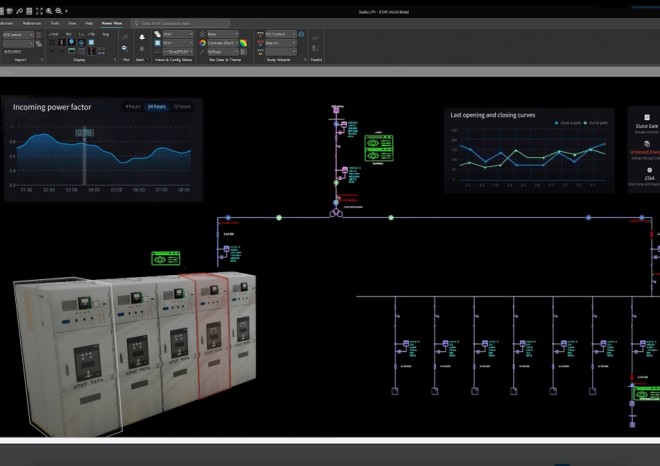Open the Contrast (Black) theme dropdown
660x466 pixels.
[223, 43]
